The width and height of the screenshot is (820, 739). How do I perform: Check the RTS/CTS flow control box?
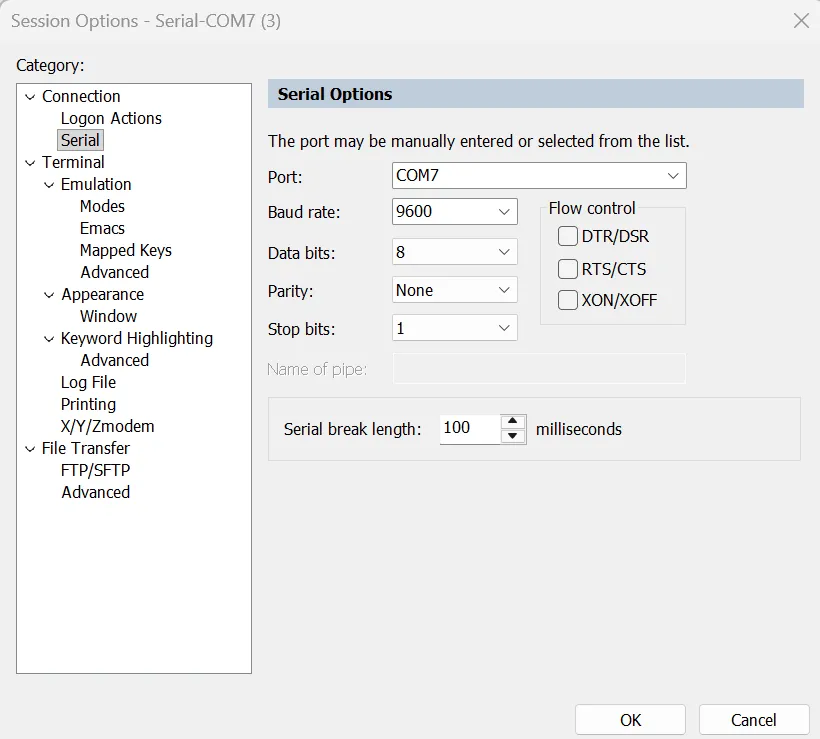tap(568, 269)
